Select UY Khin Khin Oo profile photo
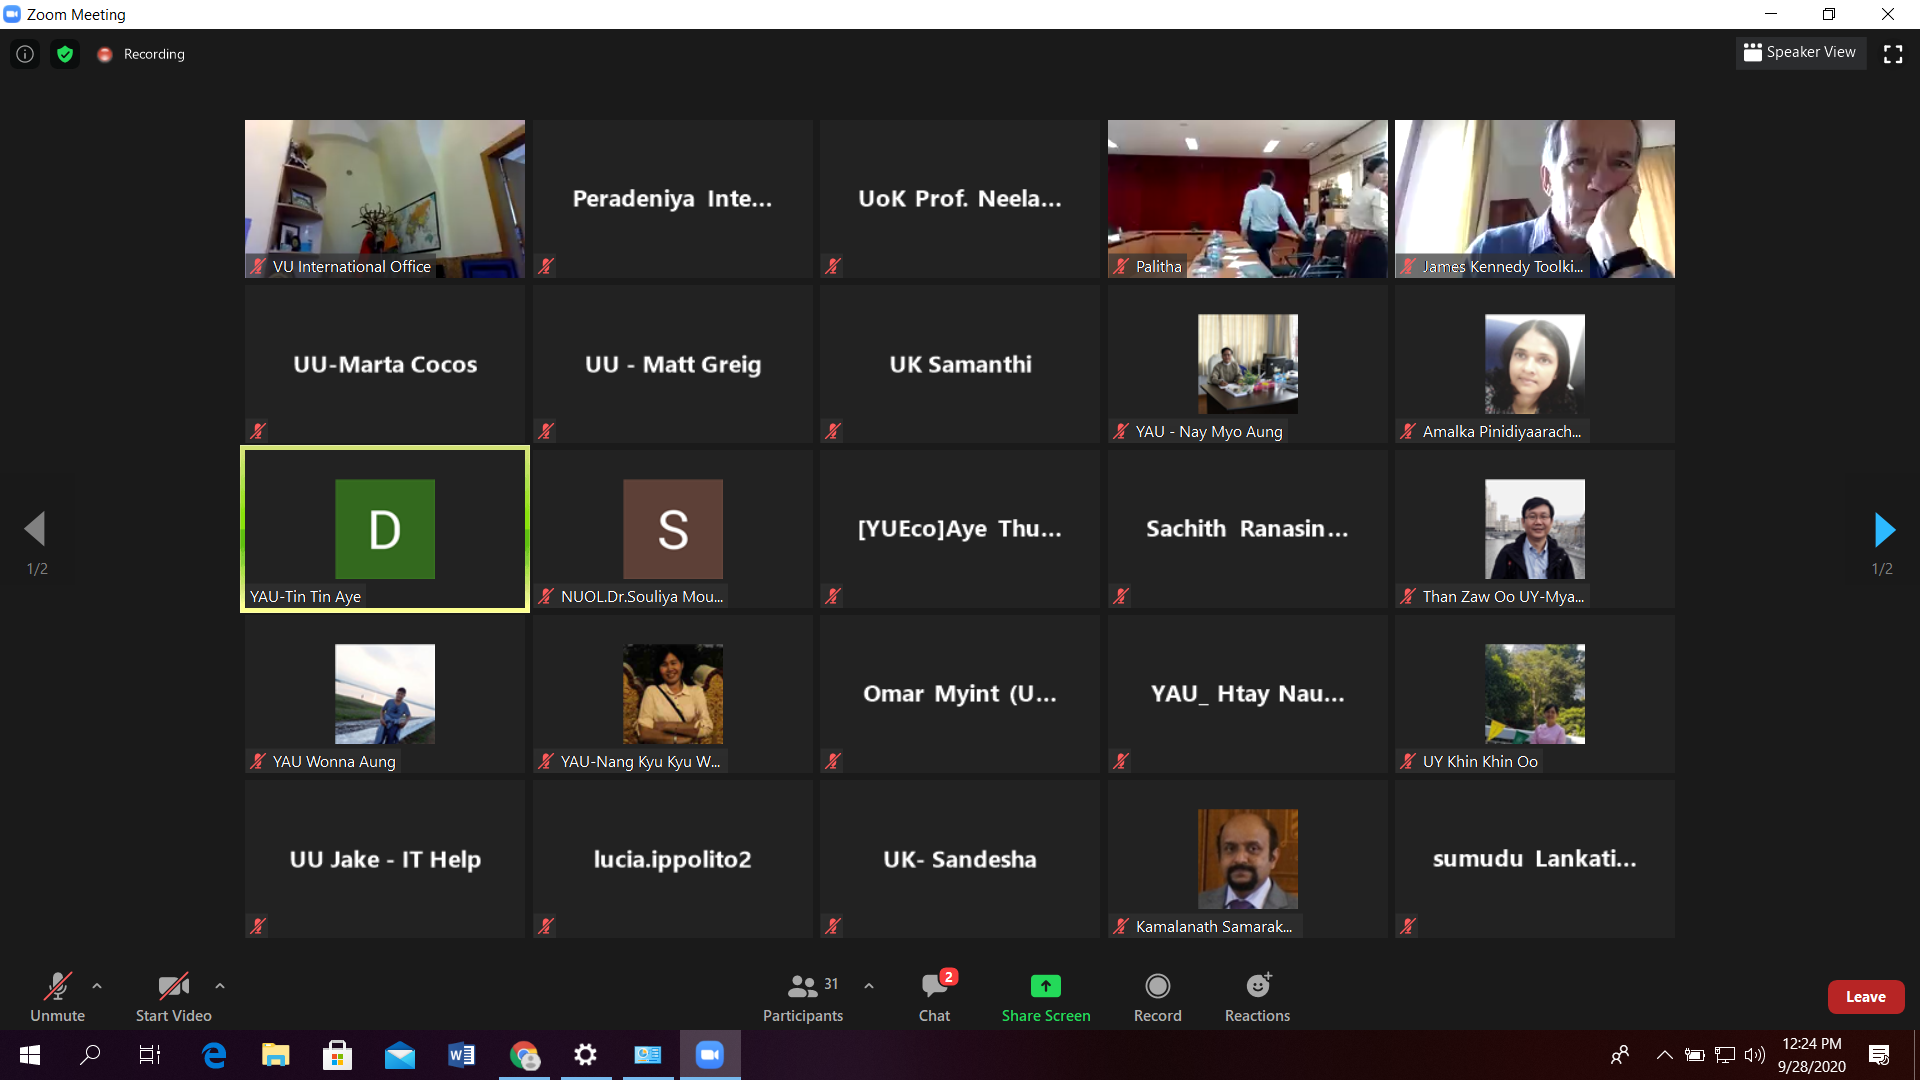 click(x=1535, y=694)
